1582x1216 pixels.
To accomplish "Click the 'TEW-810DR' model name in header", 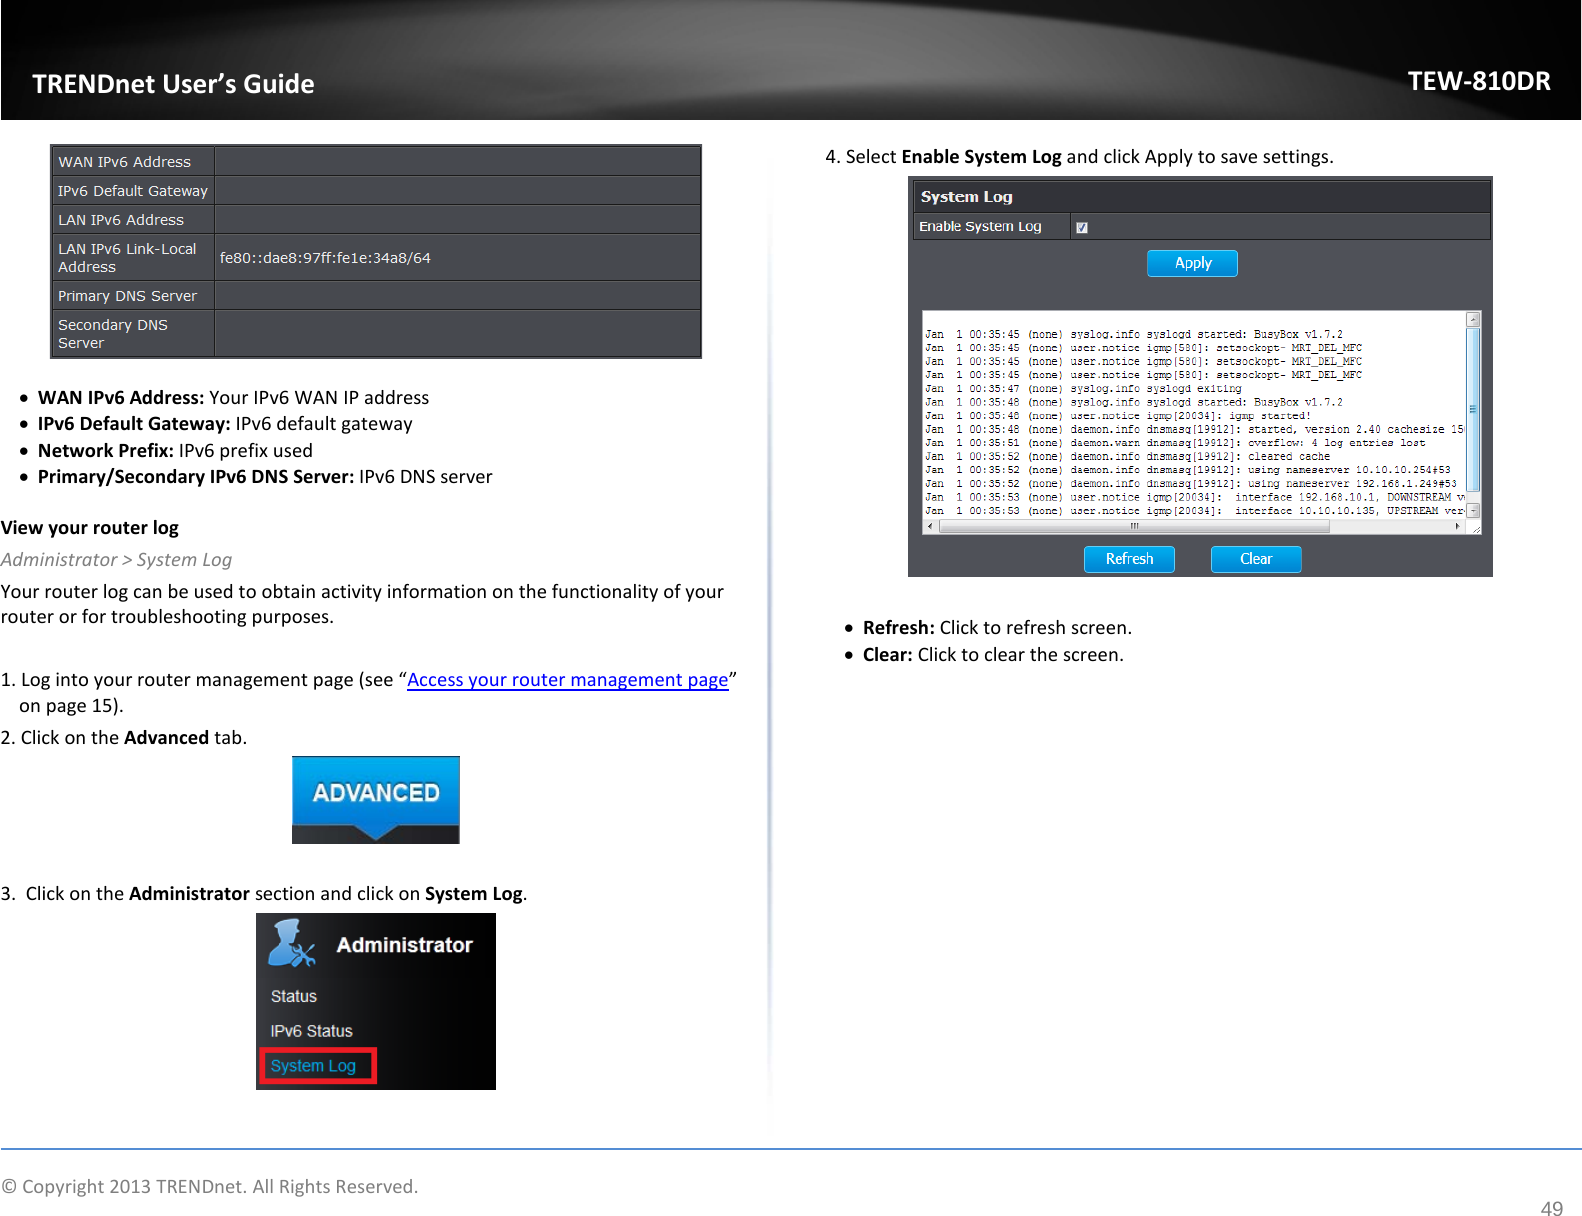I will 1479,81.
